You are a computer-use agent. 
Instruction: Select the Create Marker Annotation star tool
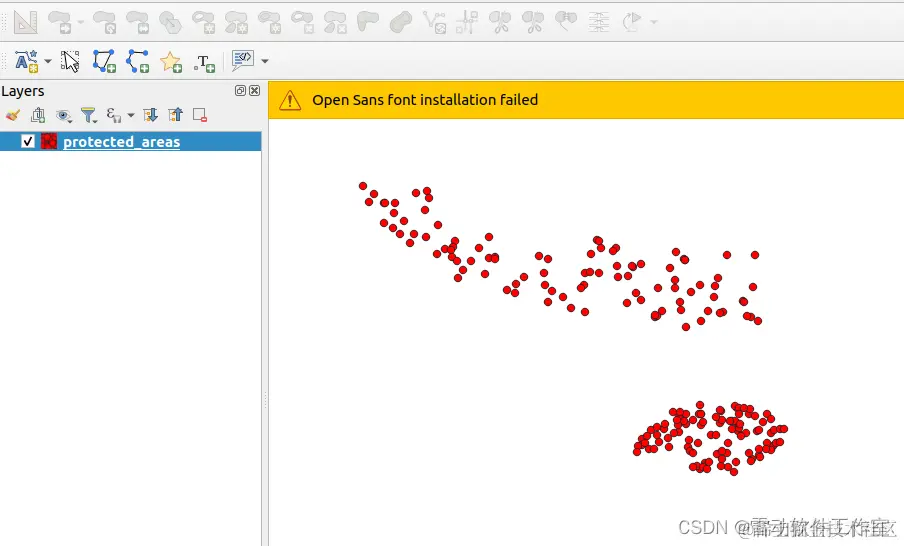pyautogui.click(x=171, y=61)
